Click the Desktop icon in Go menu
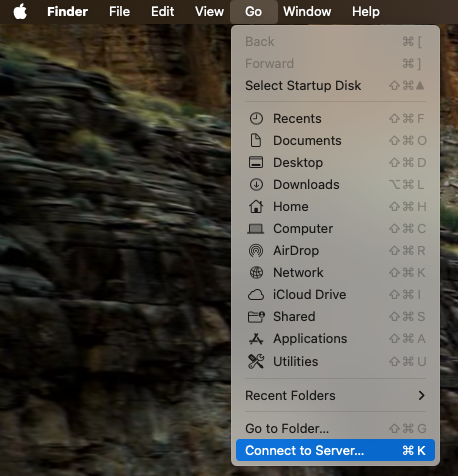 (256, 163)
